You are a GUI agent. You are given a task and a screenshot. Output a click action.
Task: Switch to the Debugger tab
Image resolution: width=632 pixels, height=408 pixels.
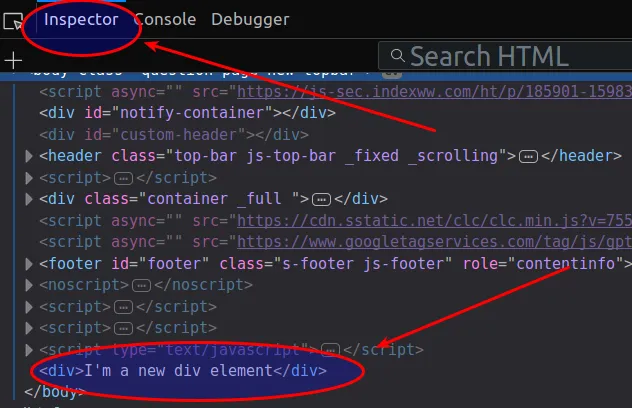tap(250, 19)
